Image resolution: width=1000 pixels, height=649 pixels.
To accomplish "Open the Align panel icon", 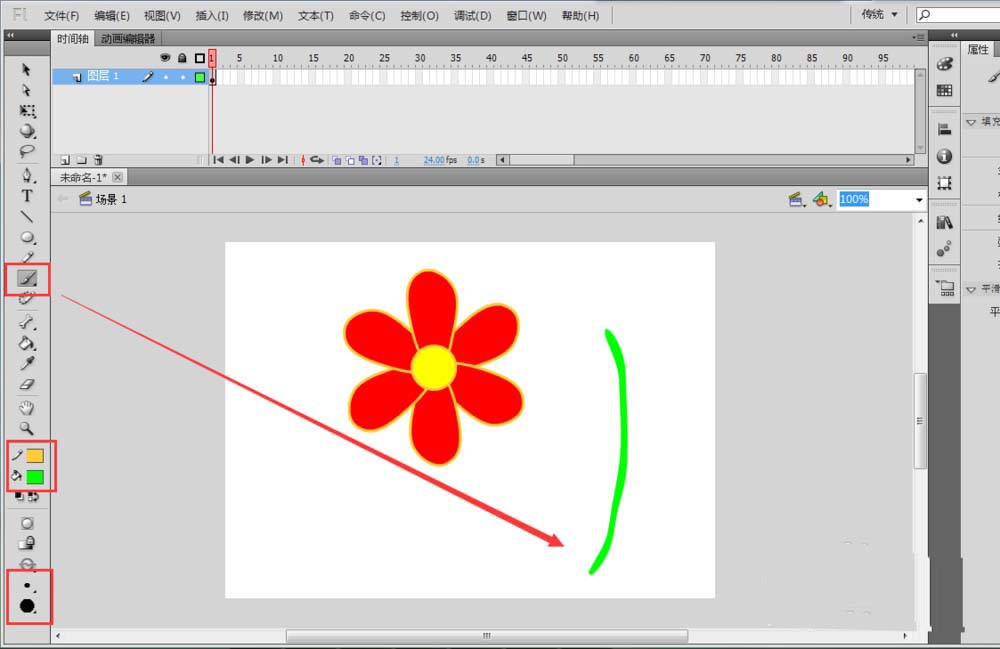I will coord(945,129).
